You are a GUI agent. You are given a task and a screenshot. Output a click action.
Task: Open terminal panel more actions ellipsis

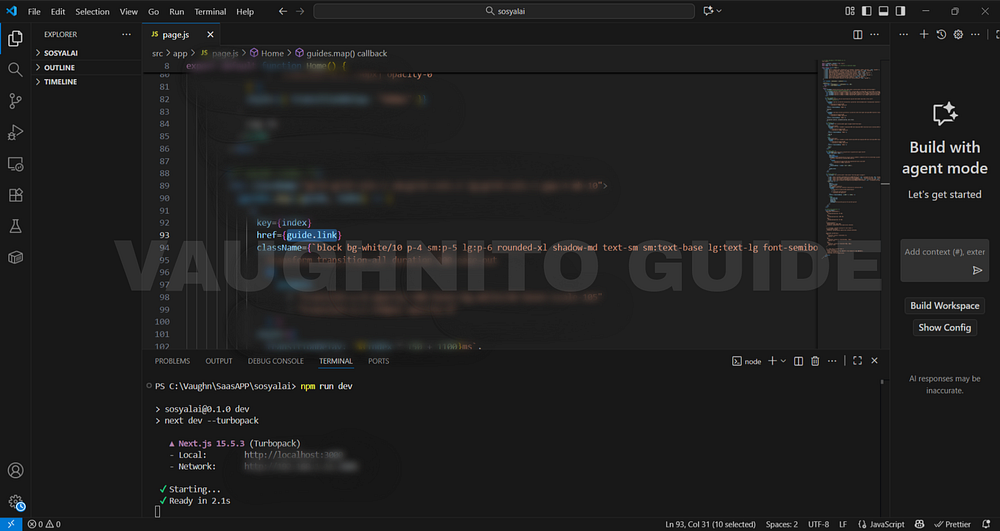click(x=832, y=361)
